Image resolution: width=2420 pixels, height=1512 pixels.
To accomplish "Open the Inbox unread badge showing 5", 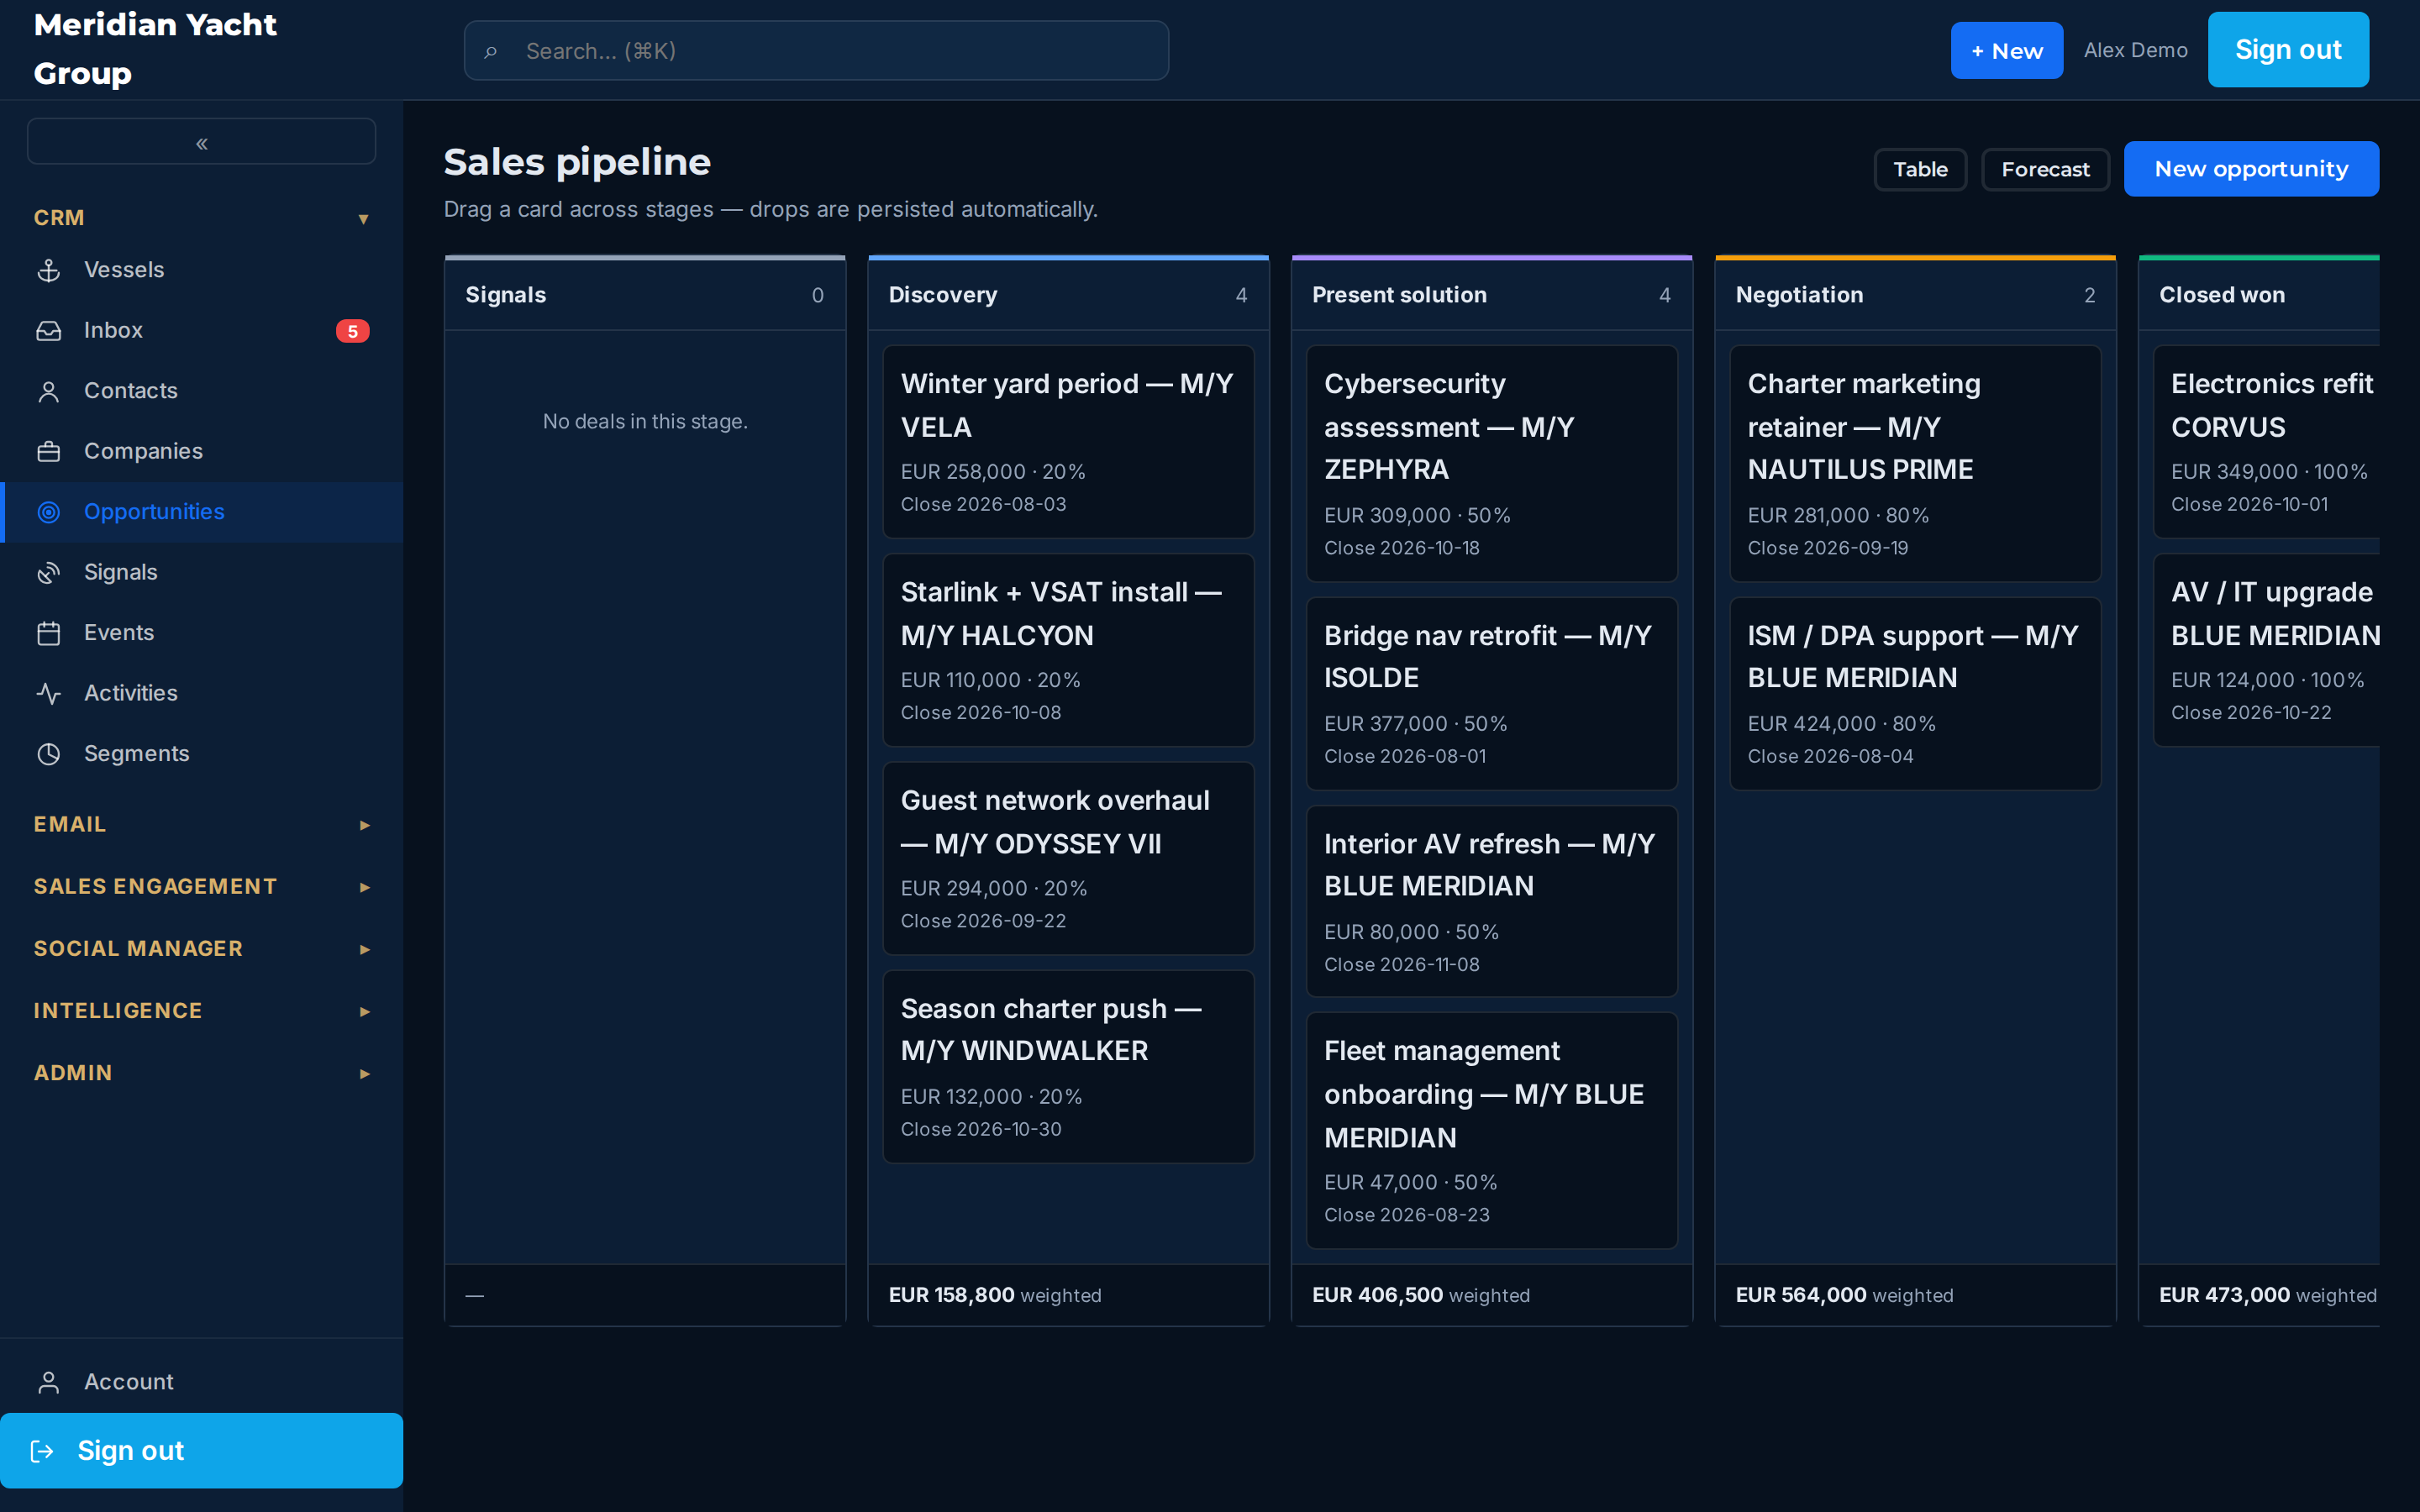I will (x=352, y=331).
